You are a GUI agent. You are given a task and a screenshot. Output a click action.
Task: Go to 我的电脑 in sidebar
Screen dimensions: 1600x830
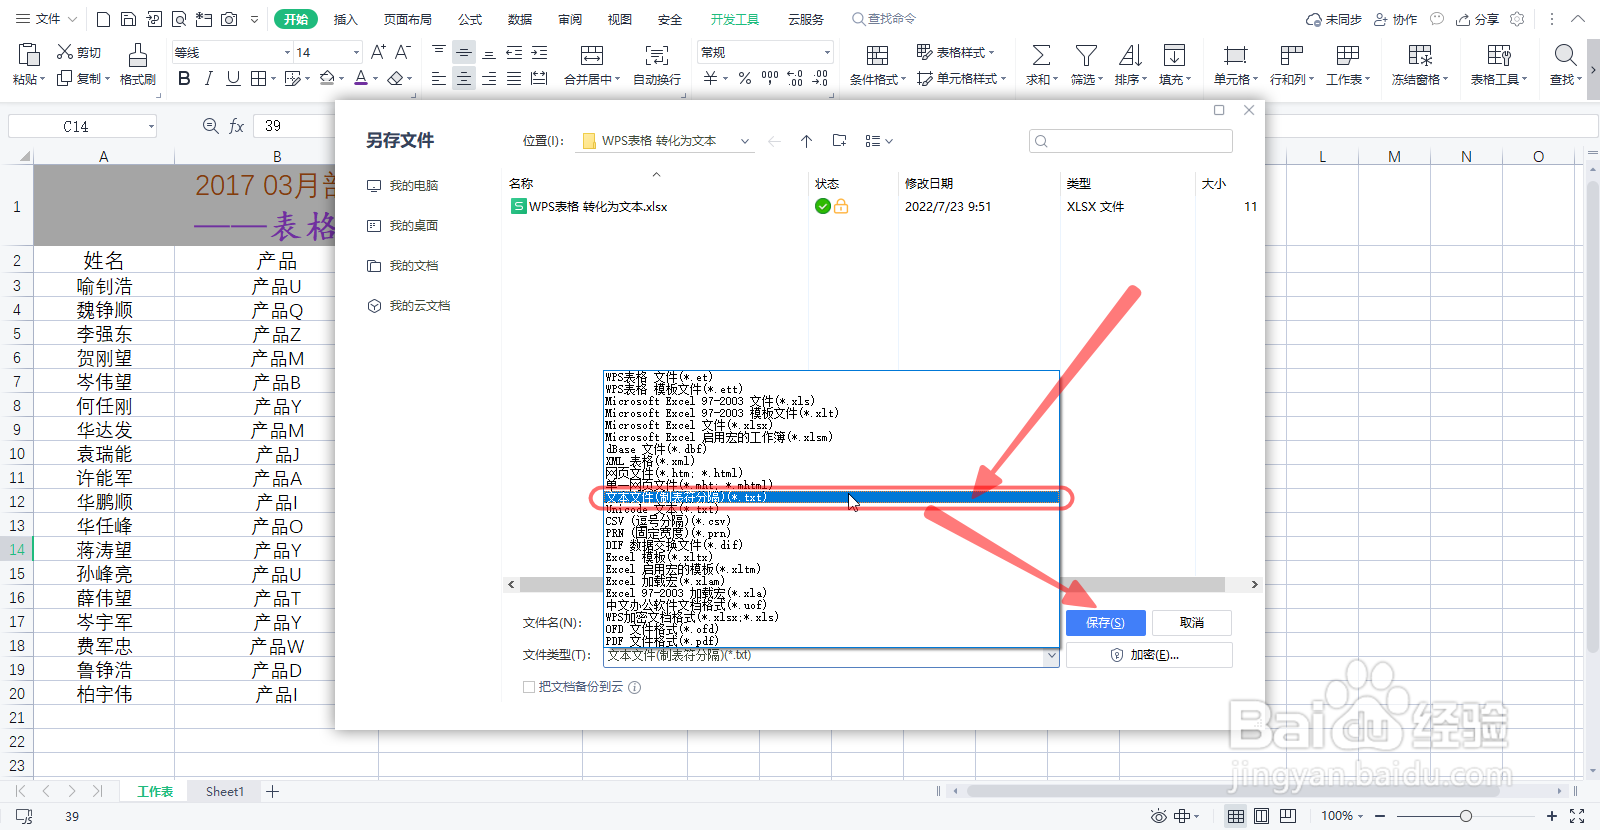point(402,186)
